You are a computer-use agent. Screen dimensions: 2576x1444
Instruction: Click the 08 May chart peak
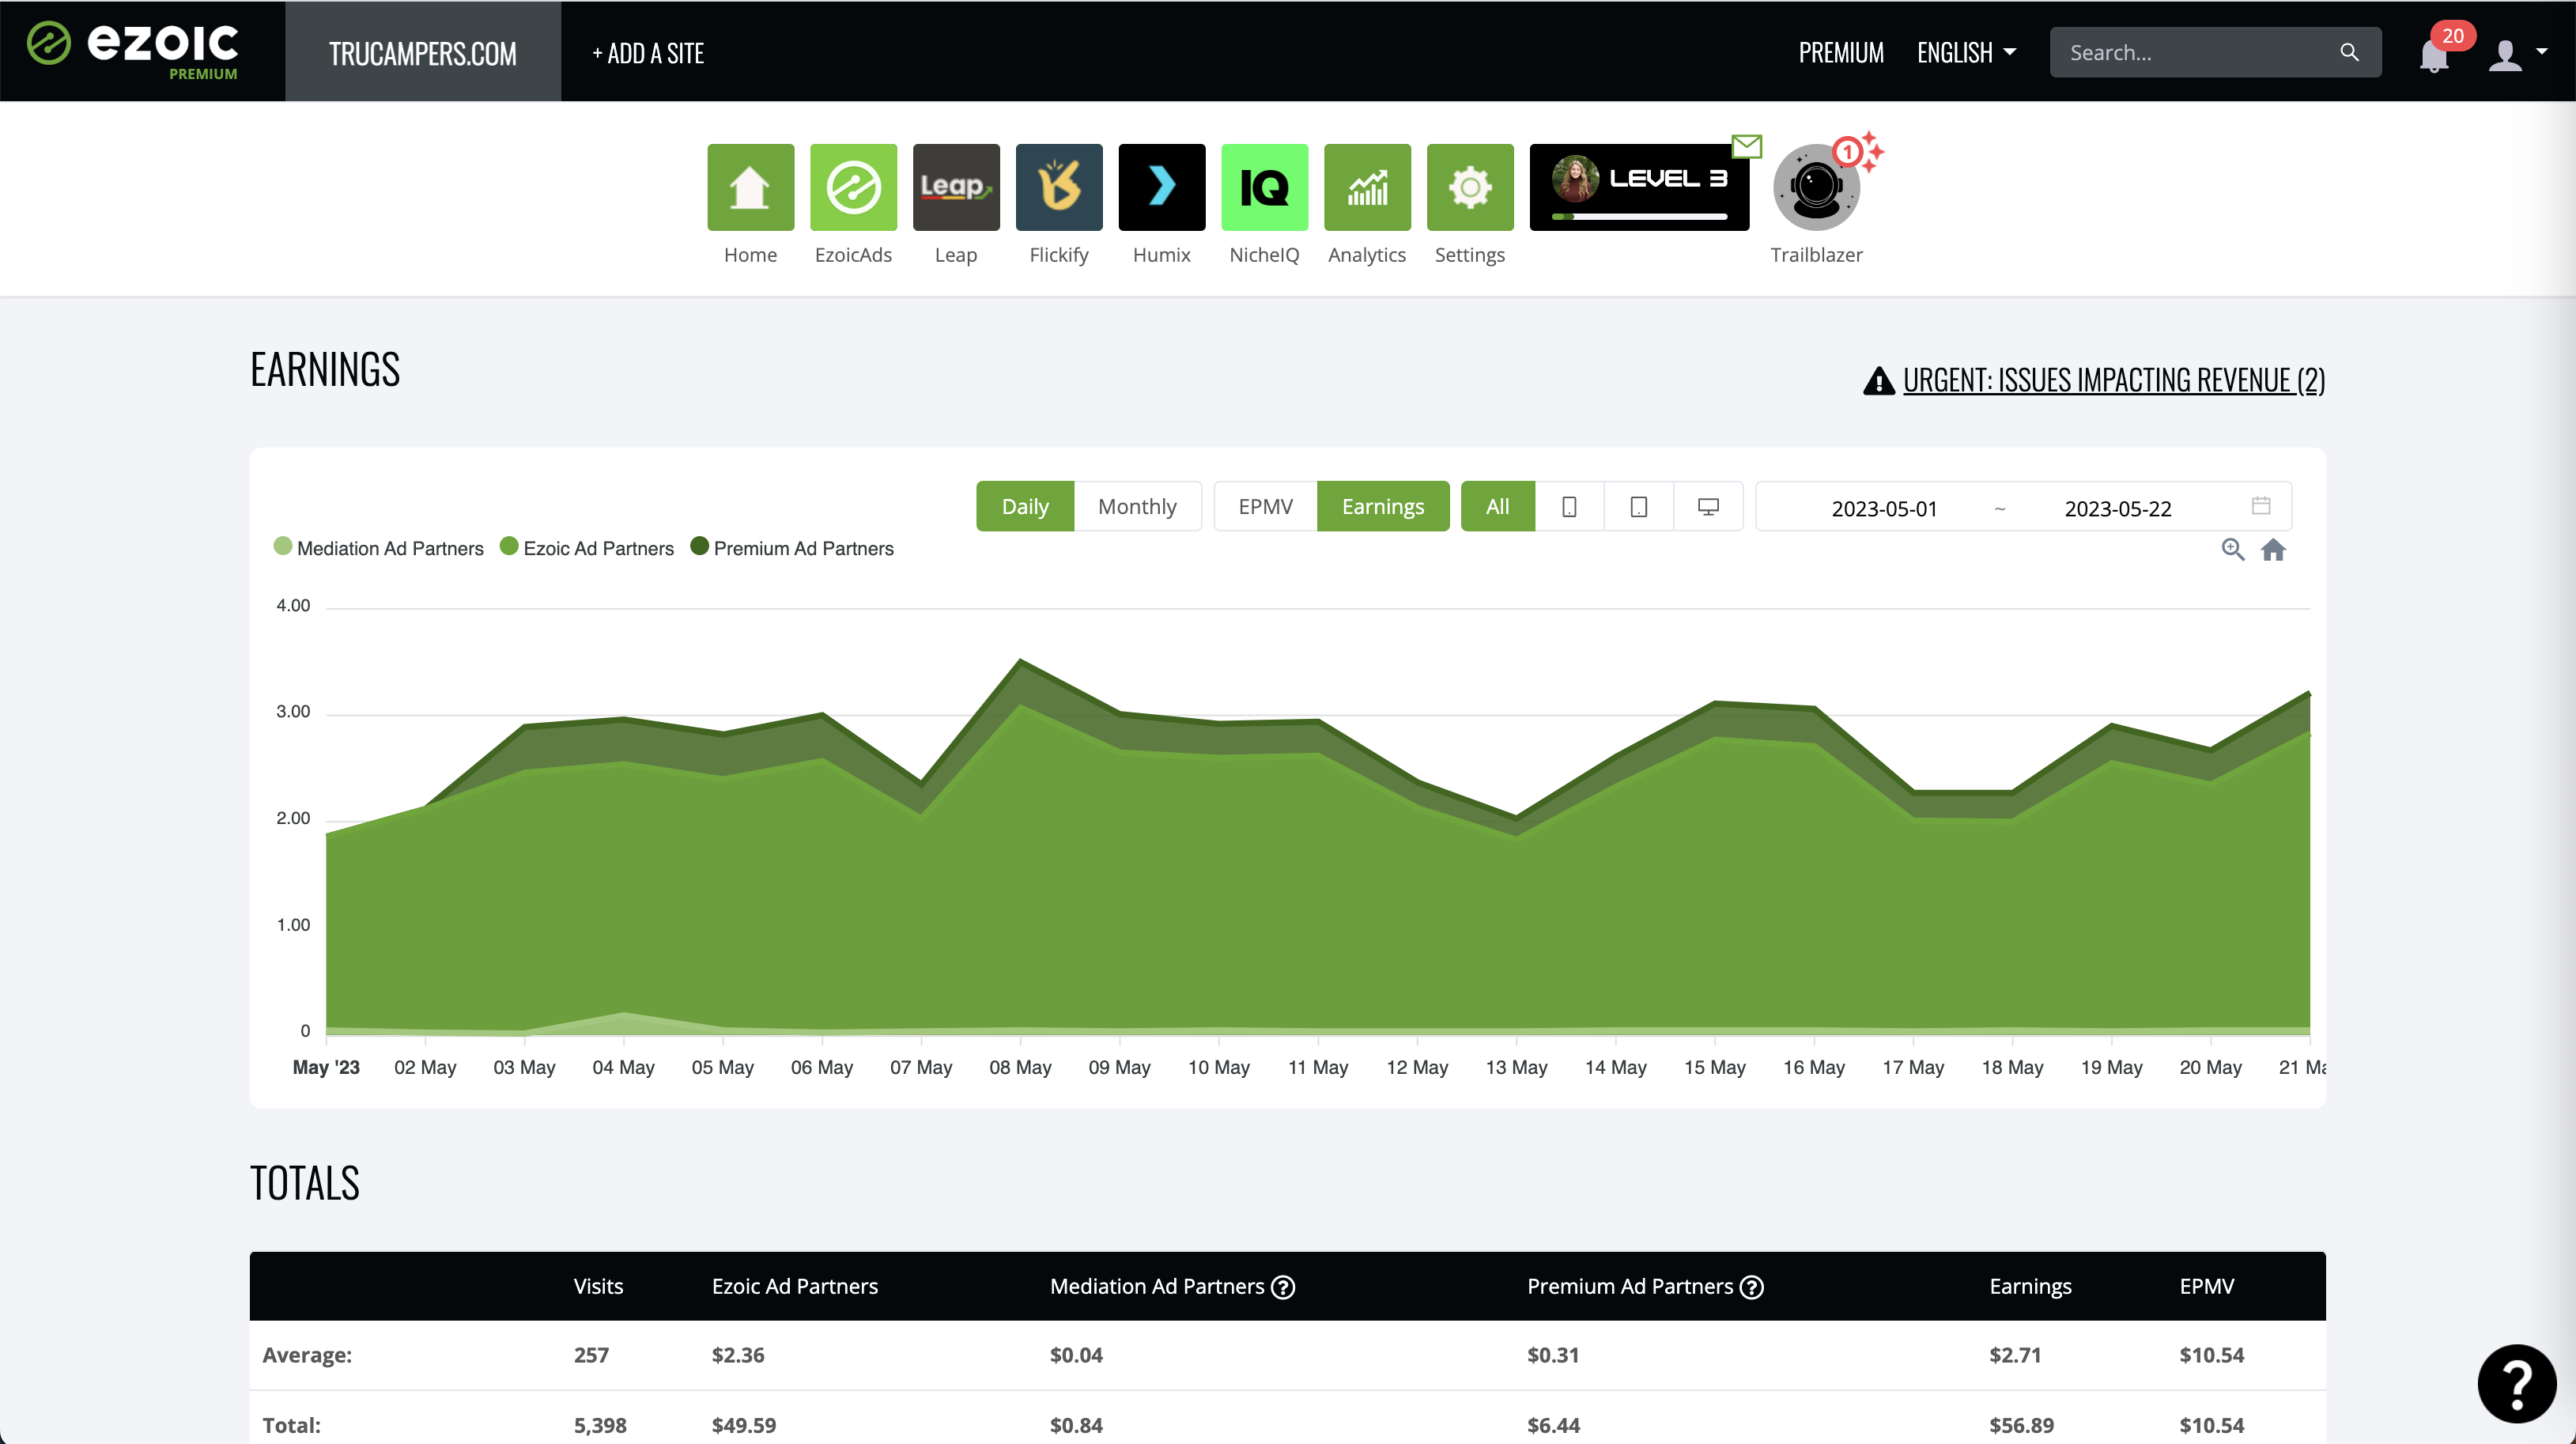1020,660
